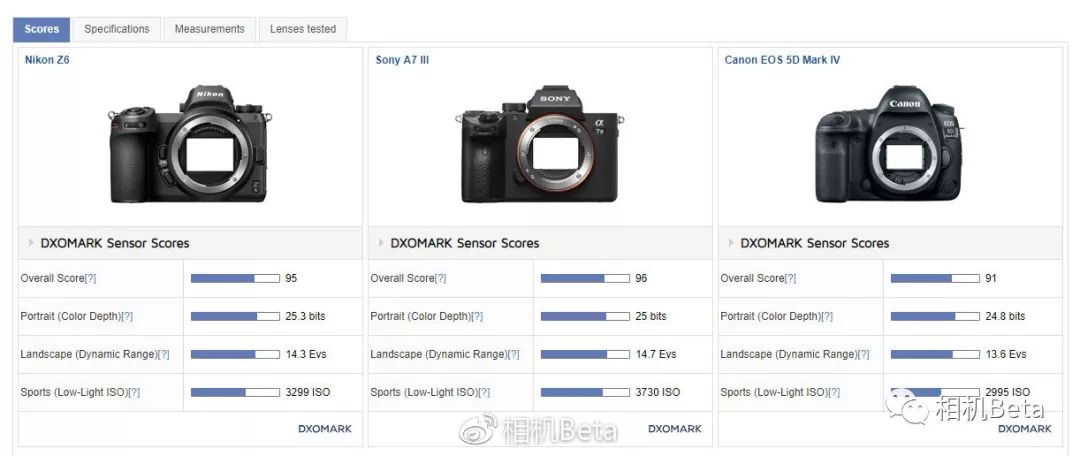Switch to the Specifications tab

(x=116, y=29)
